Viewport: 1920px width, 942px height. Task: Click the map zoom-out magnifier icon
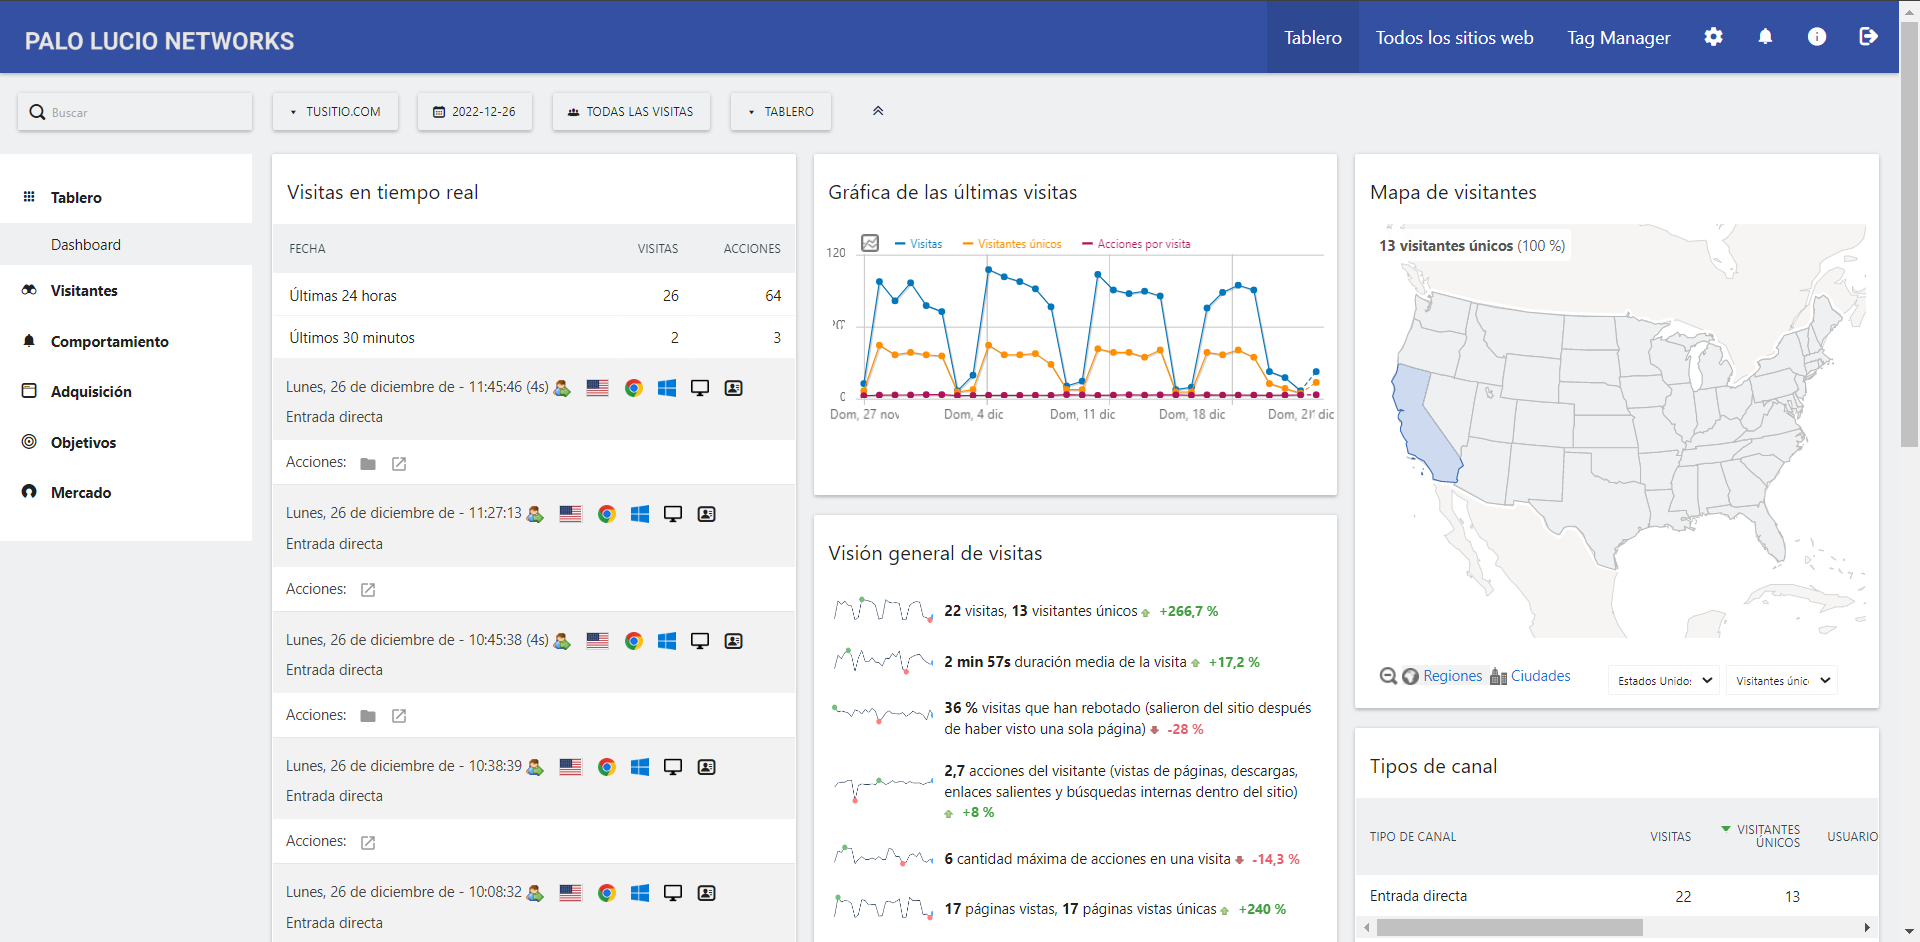point(1388,677)
